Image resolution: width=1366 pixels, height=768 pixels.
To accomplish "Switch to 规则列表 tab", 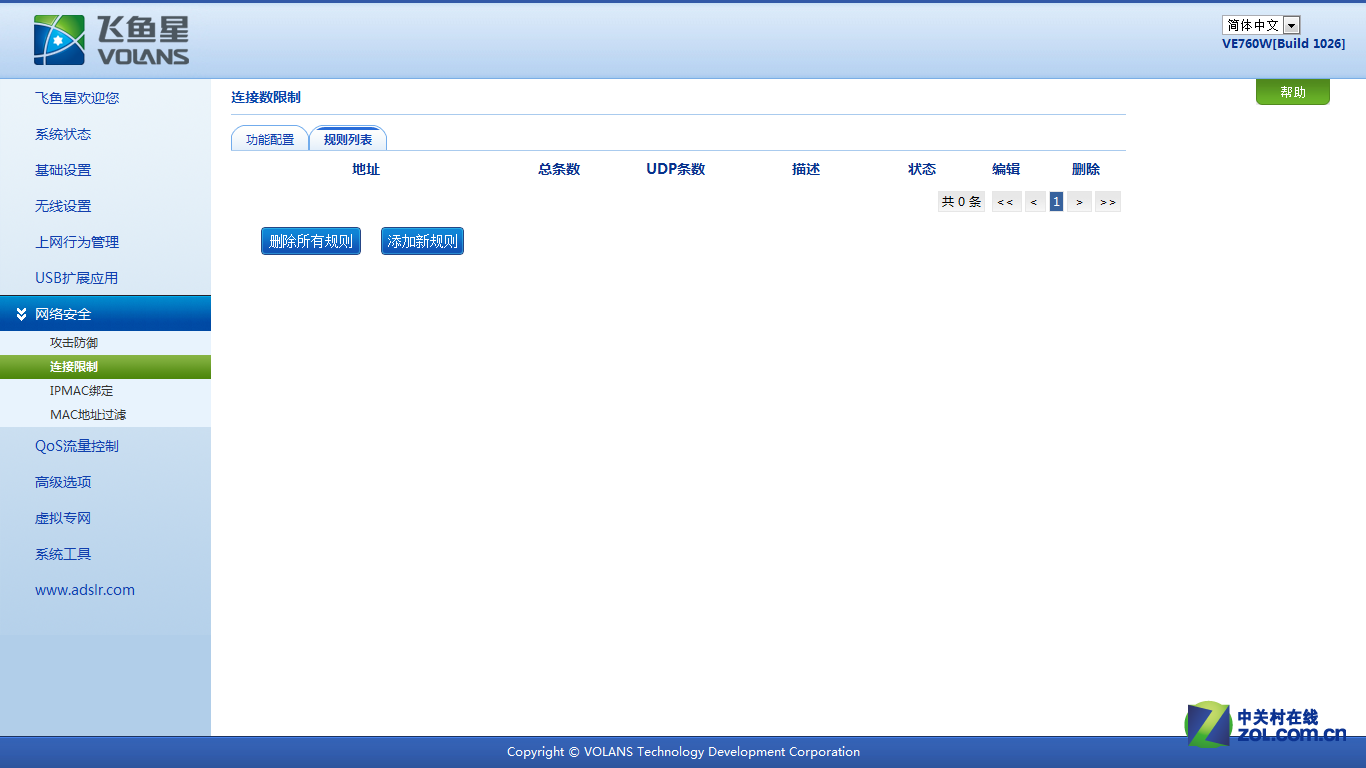I will coord(348,139).
